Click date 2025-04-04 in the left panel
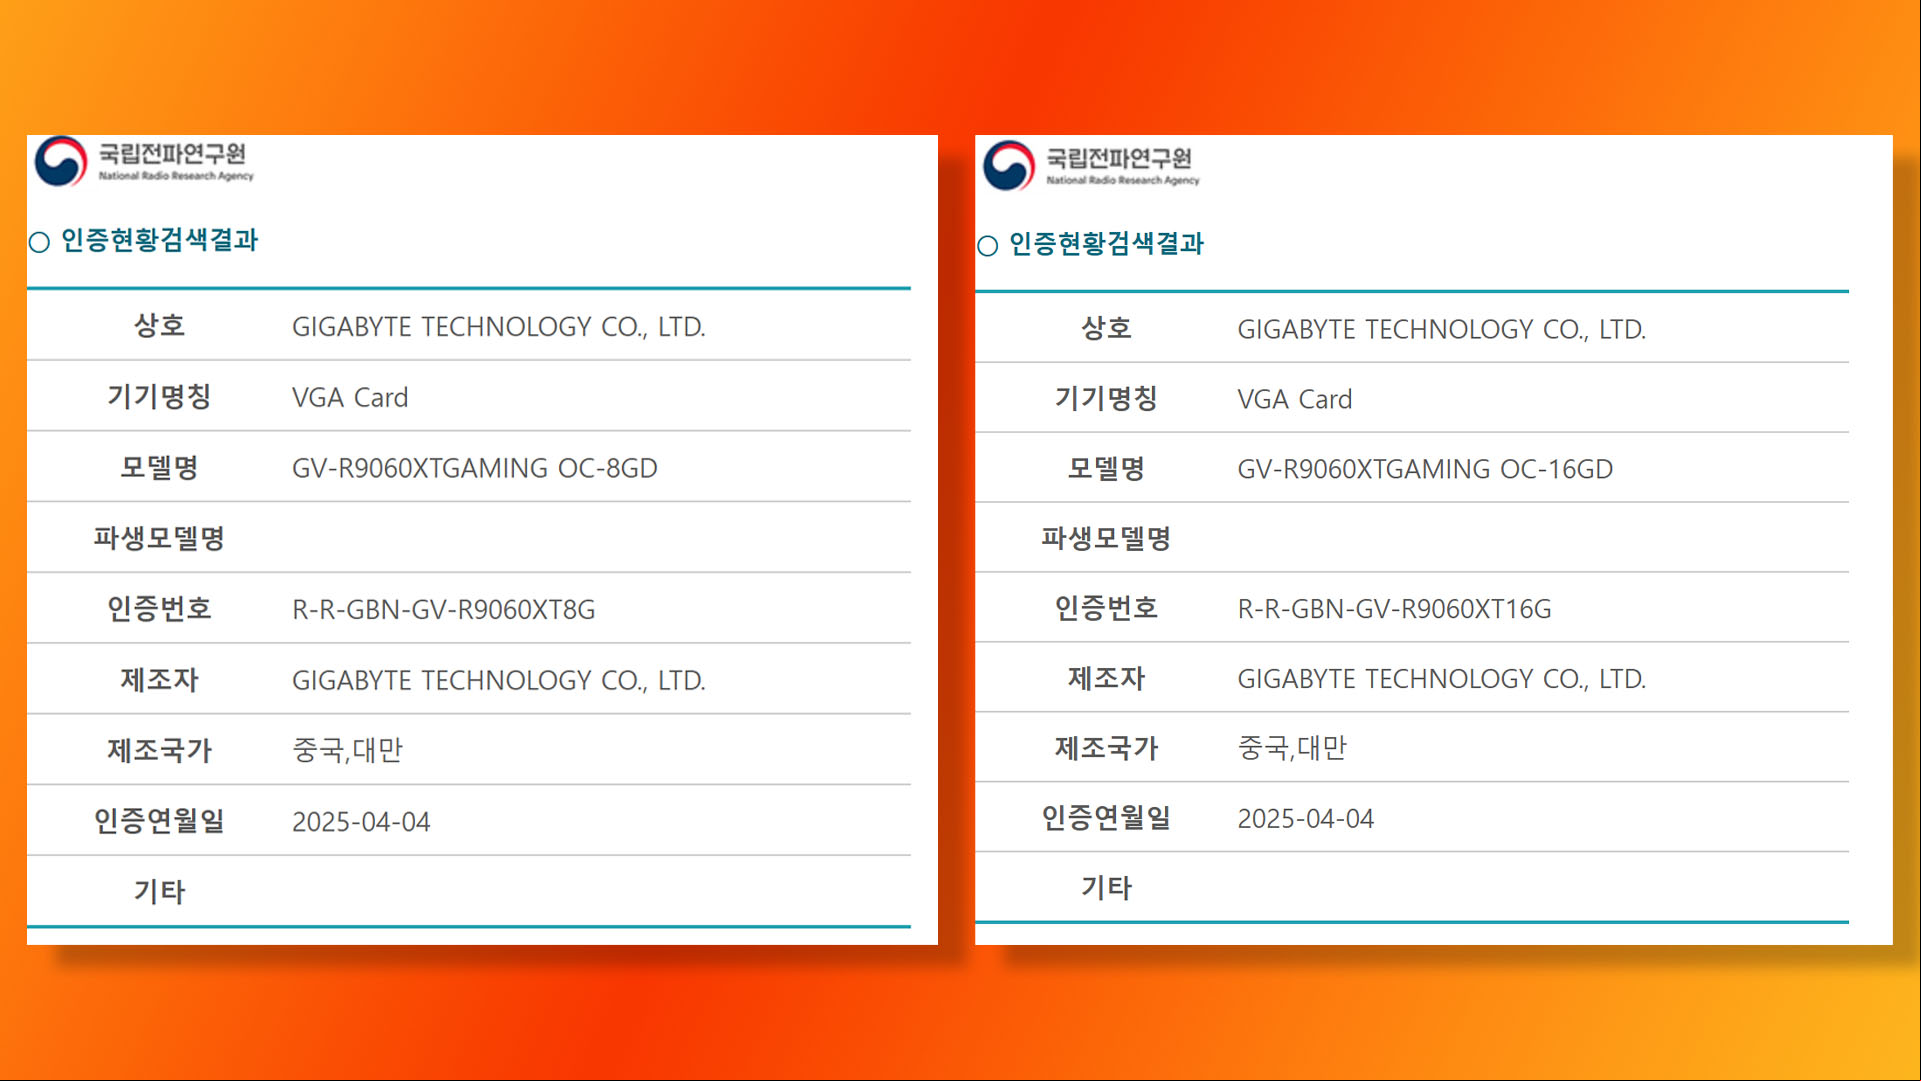 (x=361, y=822)
